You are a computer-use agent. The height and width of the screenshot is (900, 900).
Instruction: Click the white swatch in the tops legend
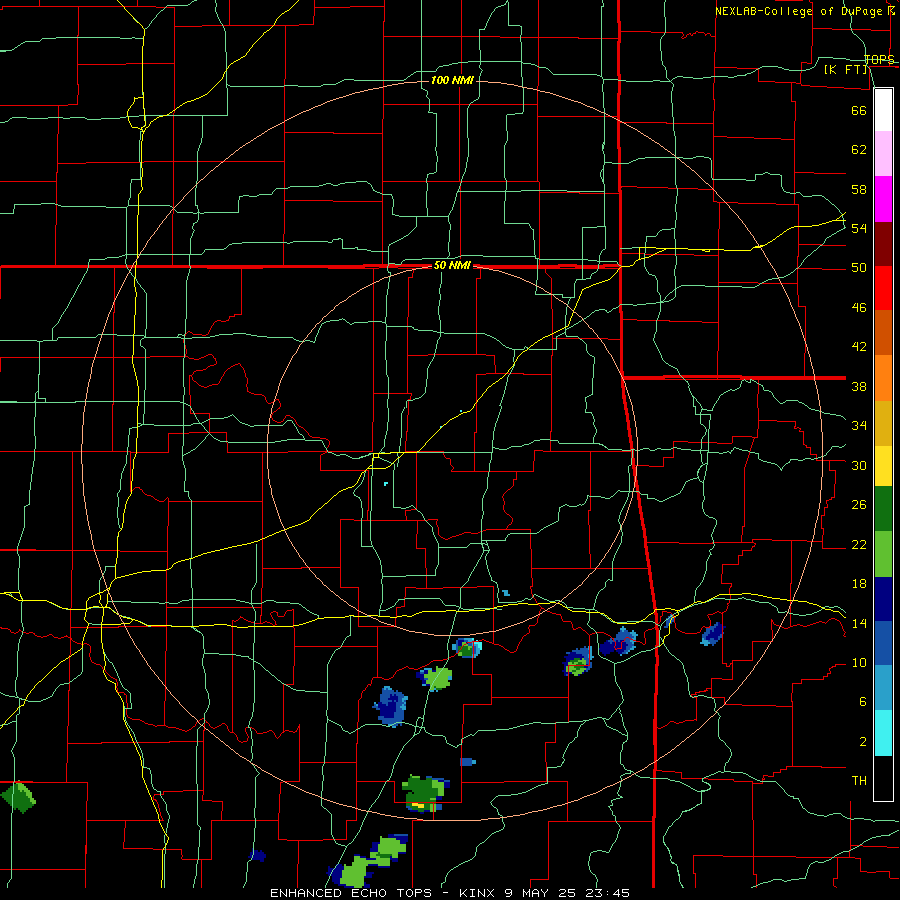883,110
